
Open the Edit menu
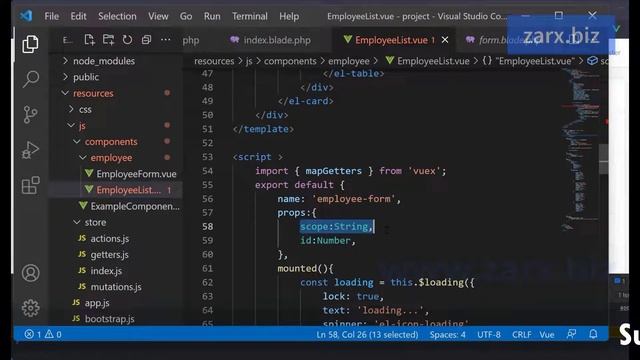(78, 16)
